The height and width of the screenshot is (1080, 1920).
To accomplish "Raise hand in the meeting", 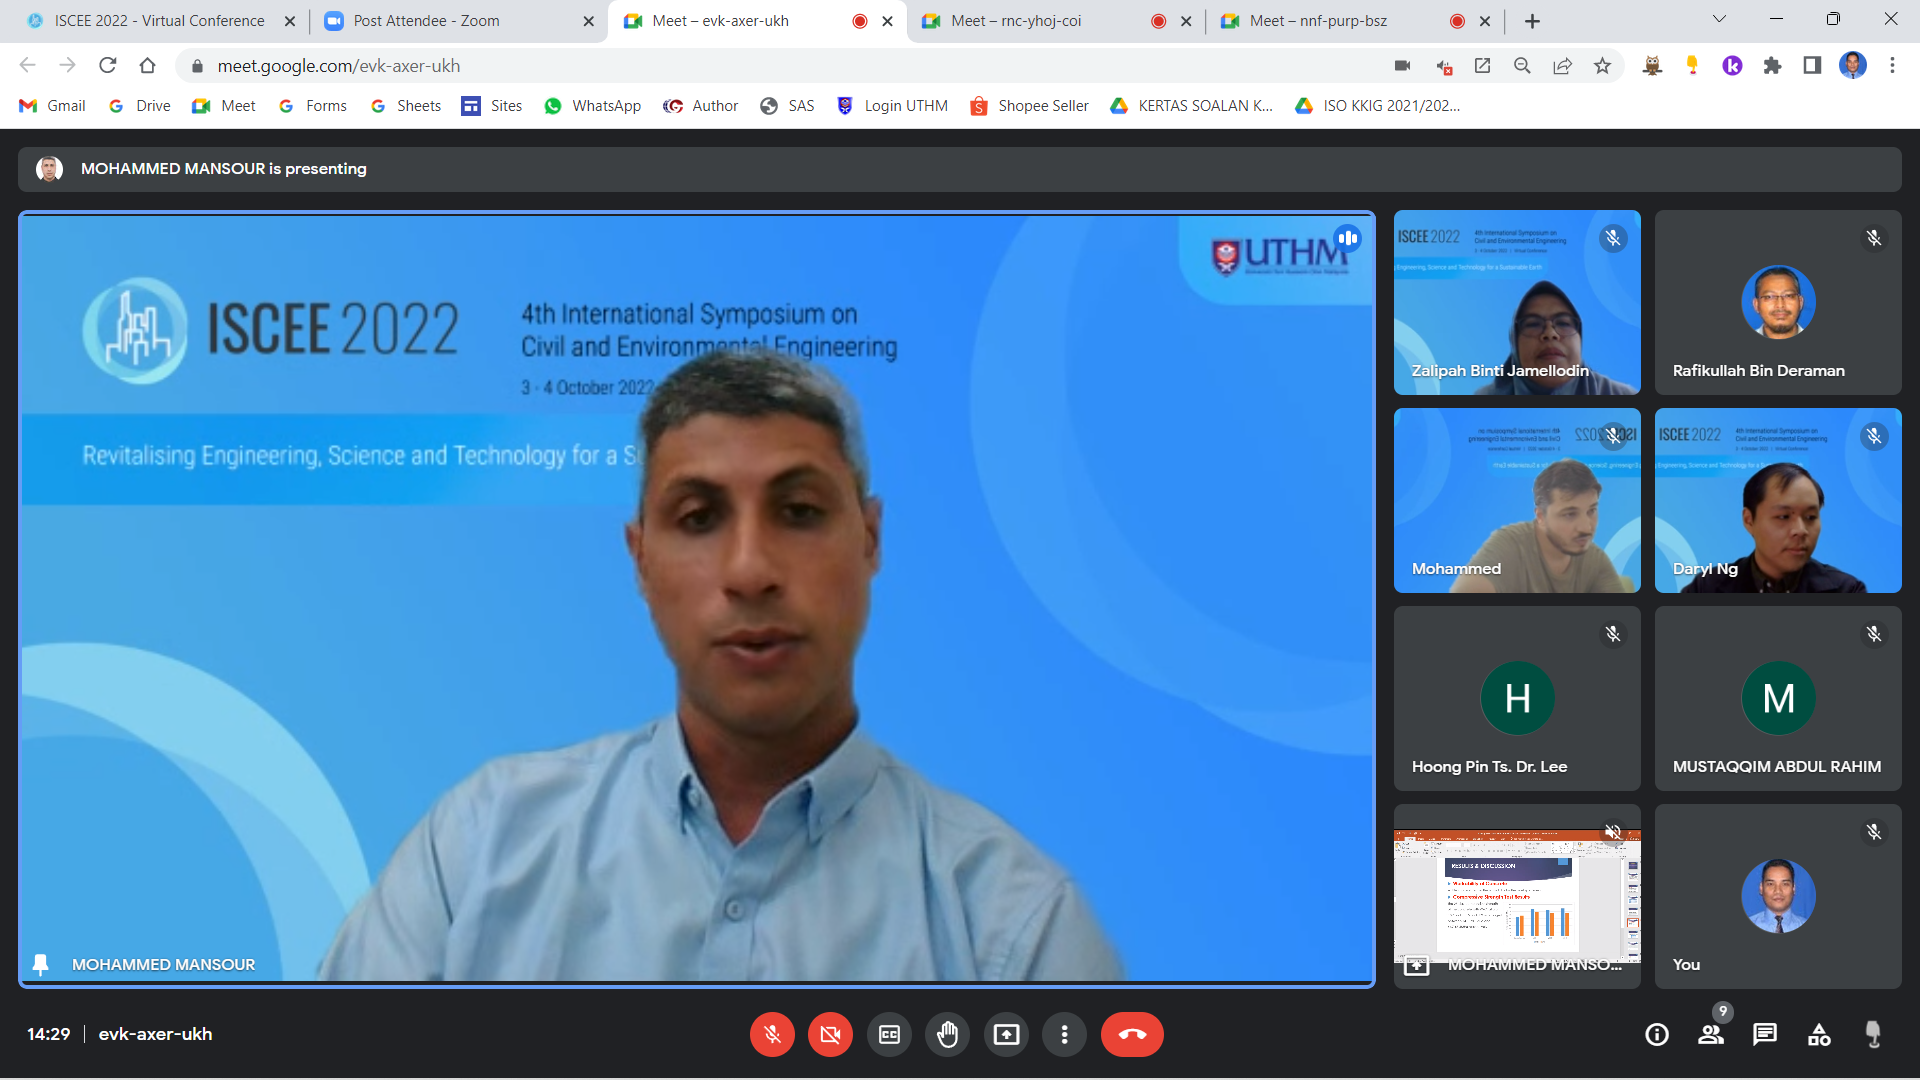I will pyautogui.click(x=947, y=1034).
